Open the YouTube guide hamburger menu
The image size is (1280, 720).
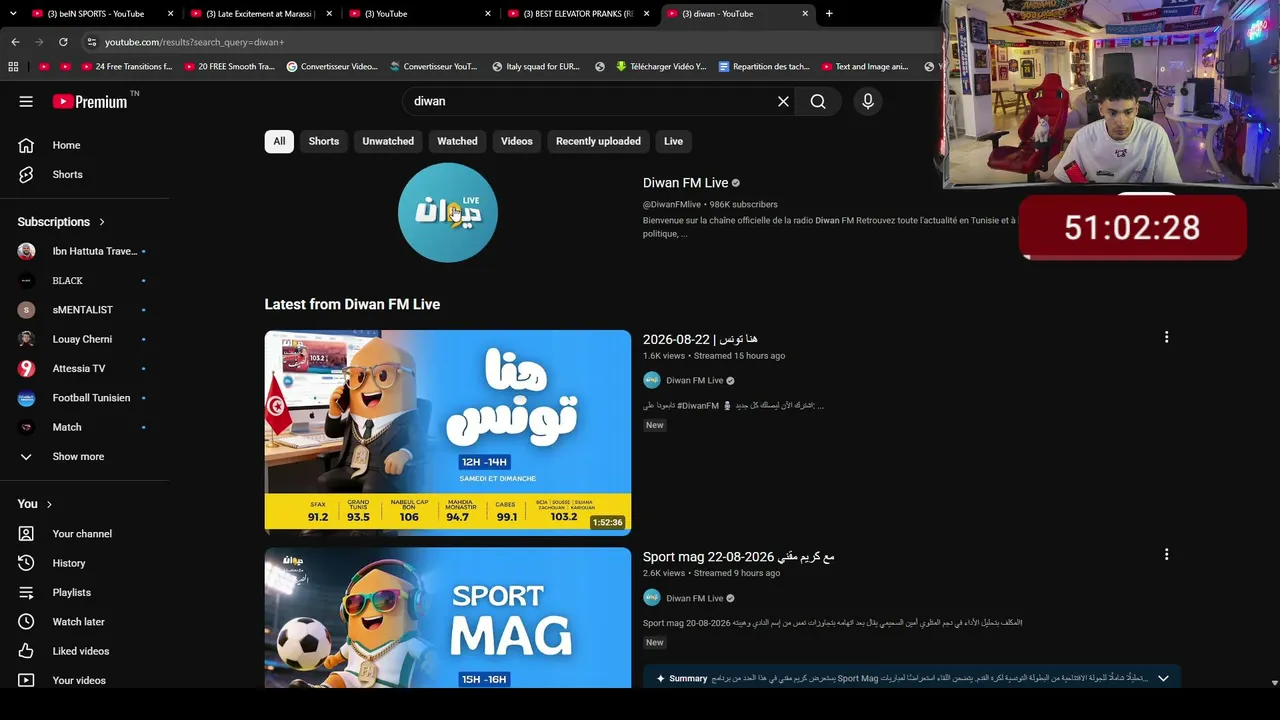coord(26,101)
